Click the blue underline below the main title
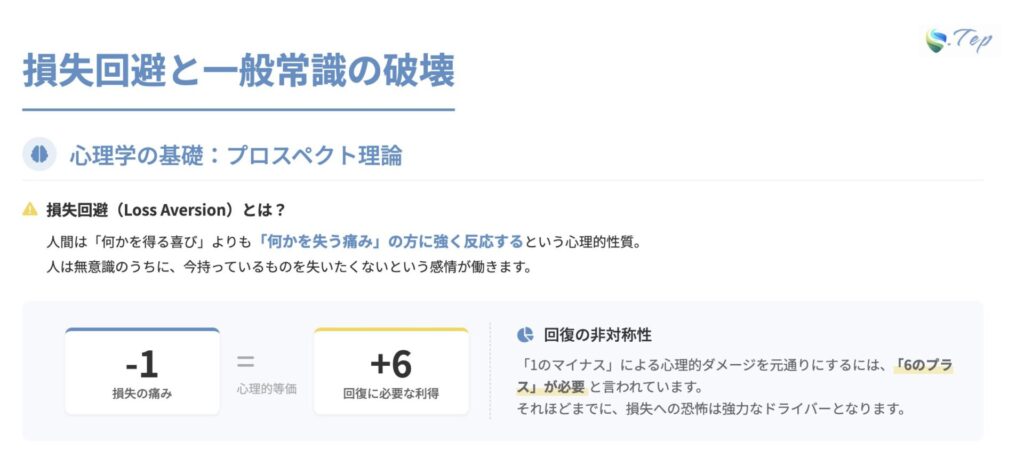 pyautogui.click(x=238, y=109)
